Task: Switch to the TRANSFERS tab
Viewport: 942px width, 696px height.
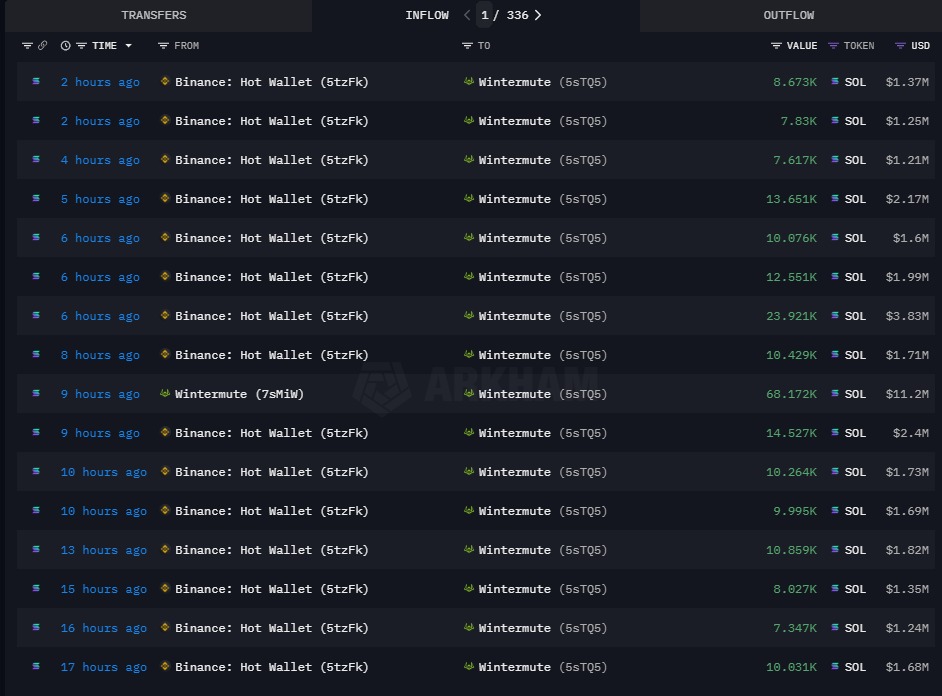Action: [x=156, y=15]
